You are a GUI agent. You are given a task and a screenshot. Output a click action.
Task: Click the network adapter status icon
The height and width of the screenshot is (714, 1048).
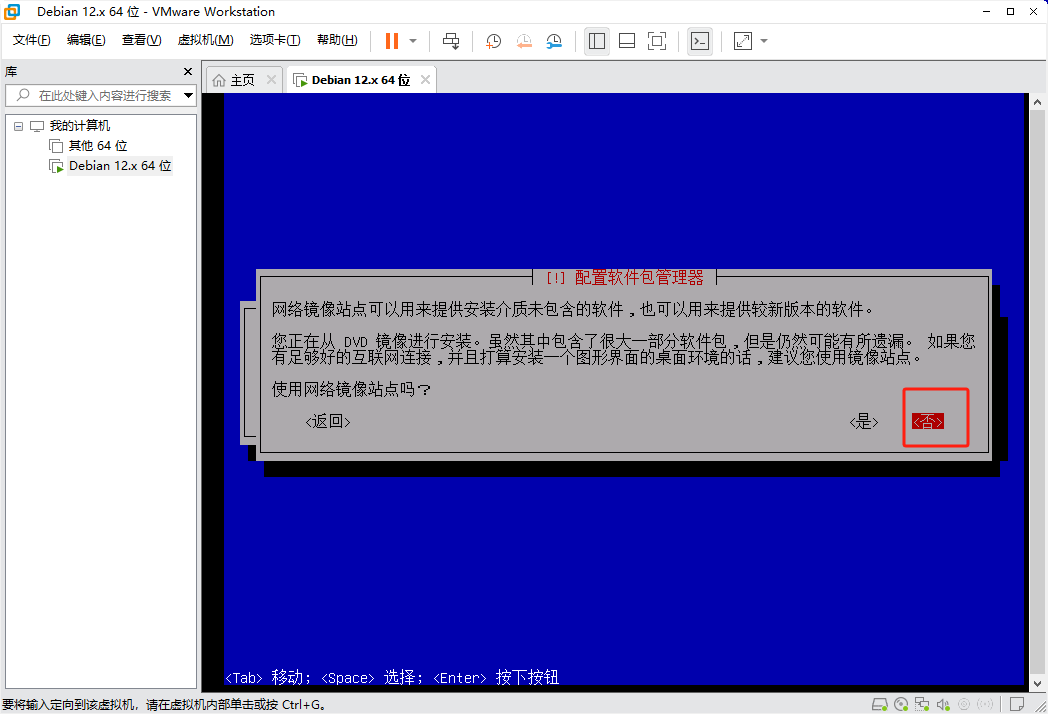(x=922, y=704)
